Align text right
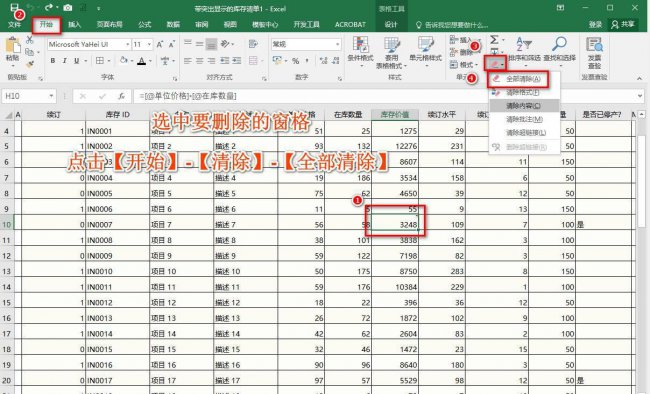This screenshot has width=650, height=394. [211, 61]
